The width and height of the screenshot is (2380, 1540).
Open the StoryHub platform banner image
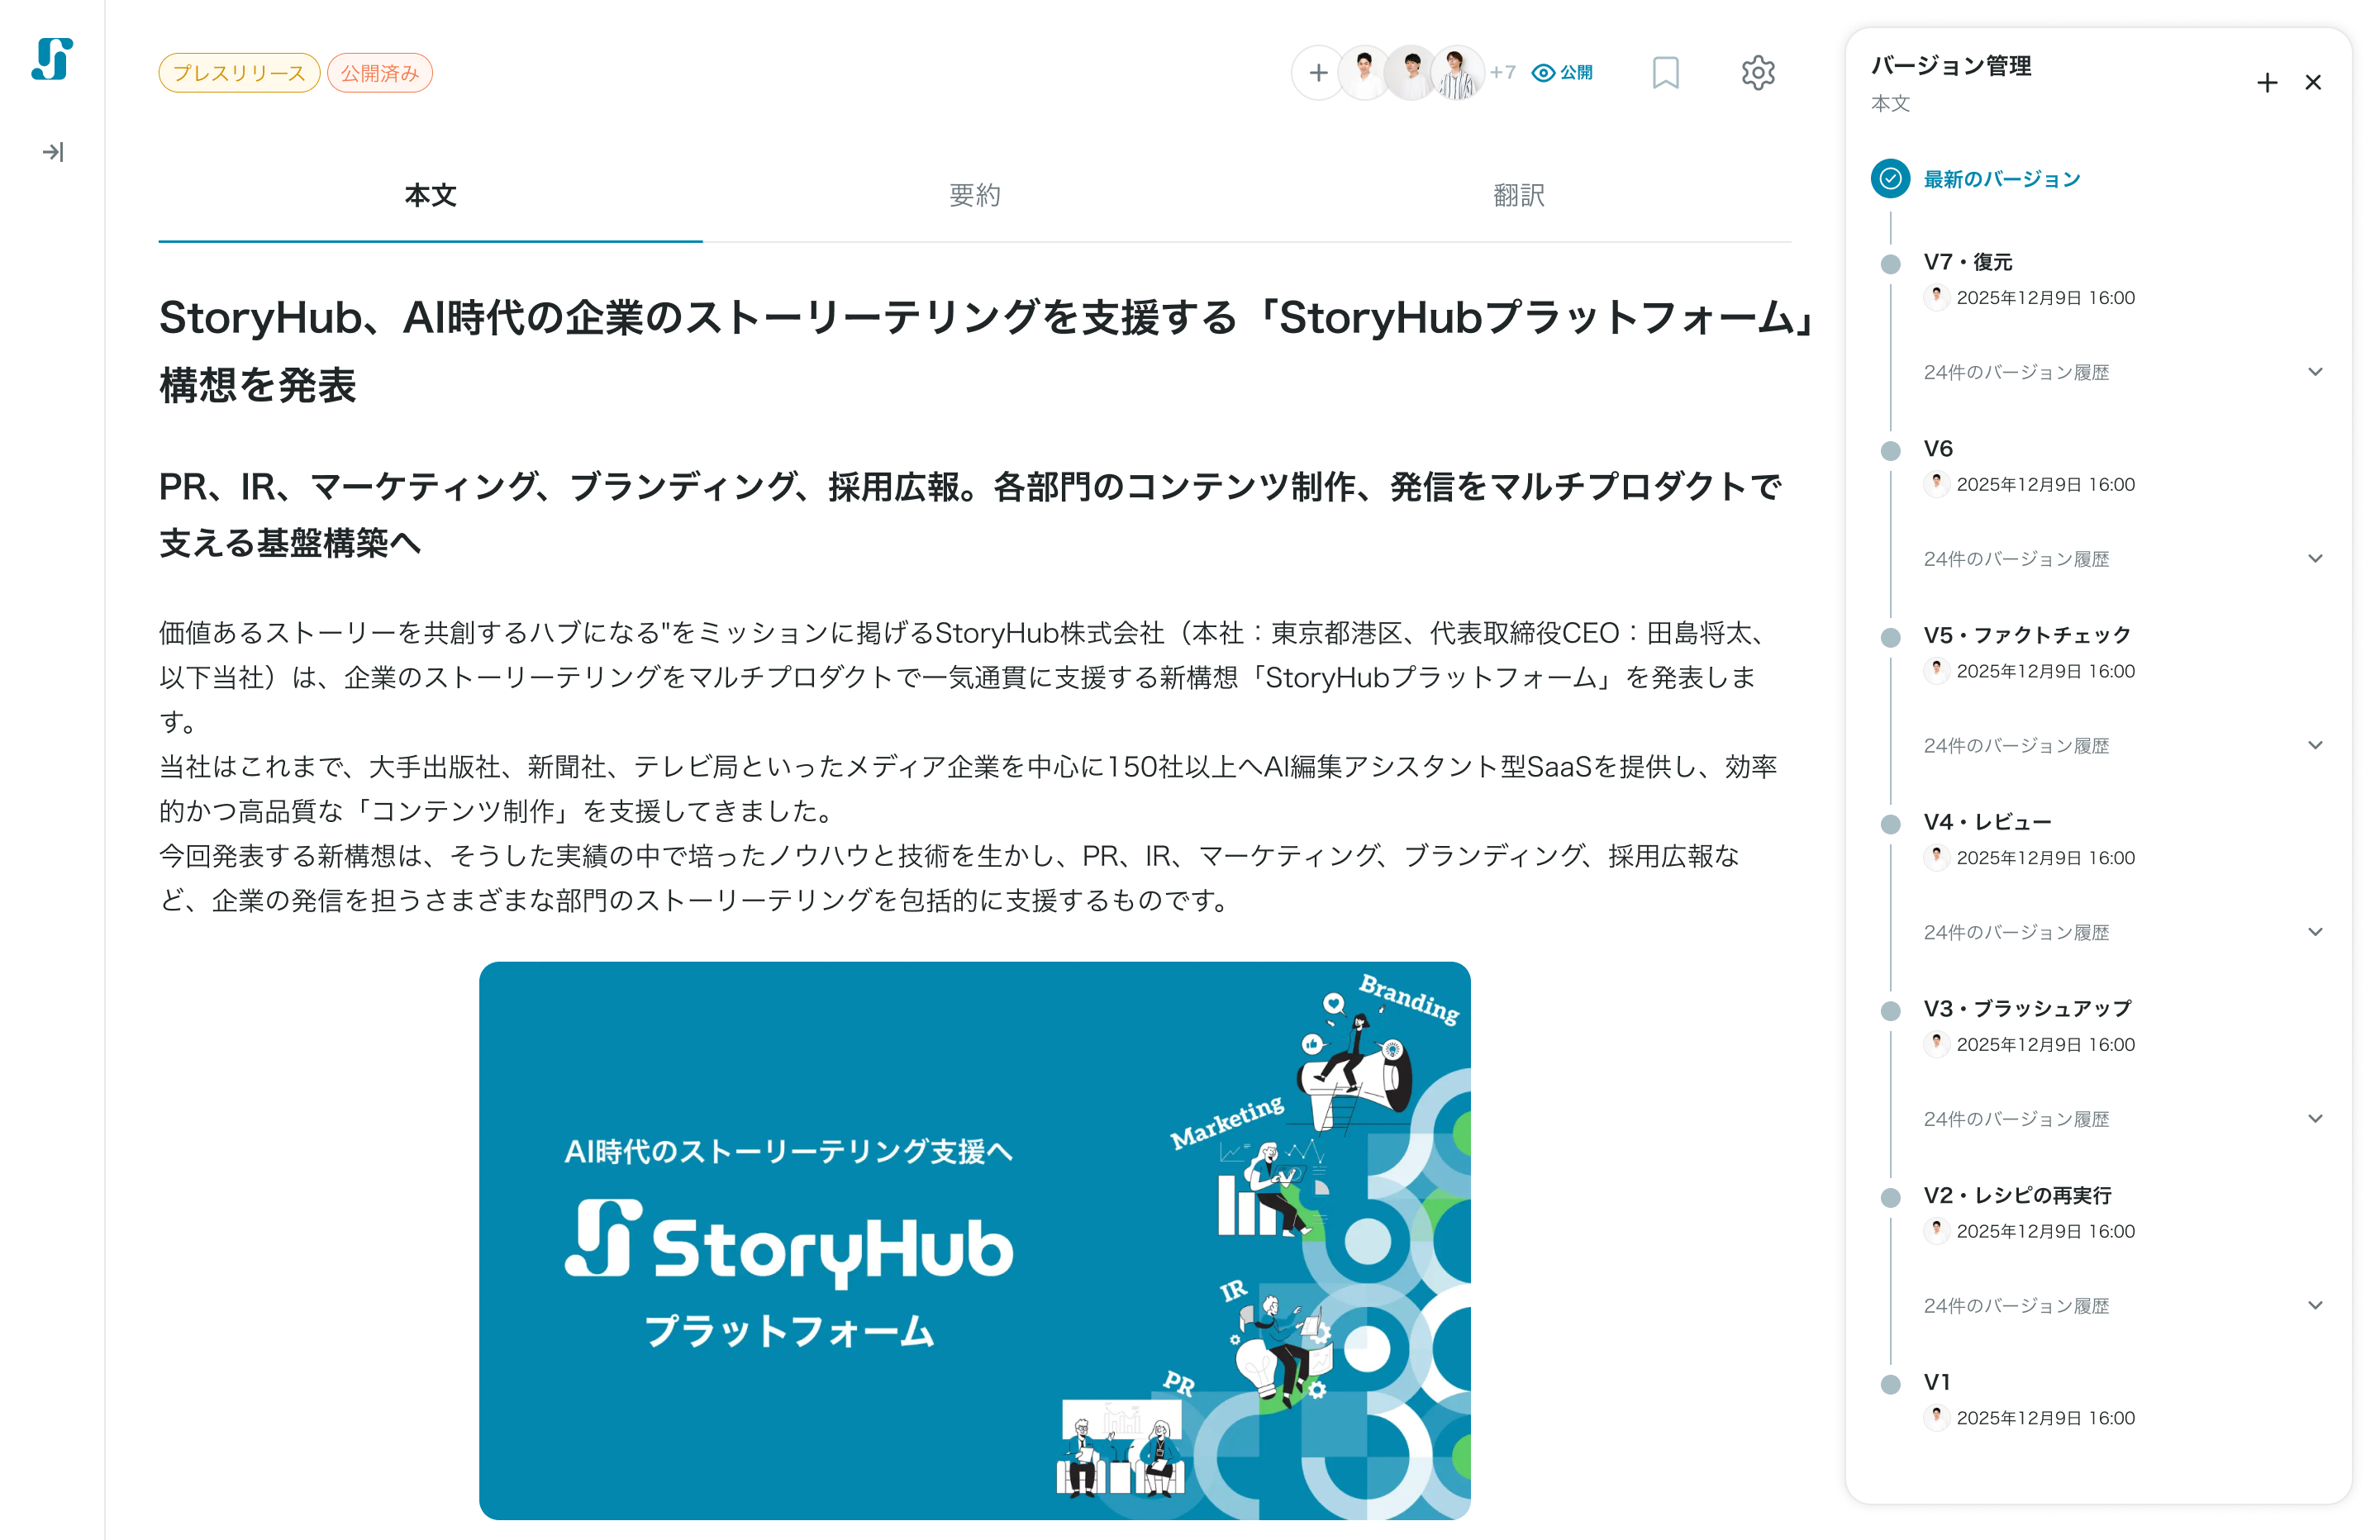pyautogui.click(x=974, y=1240)
